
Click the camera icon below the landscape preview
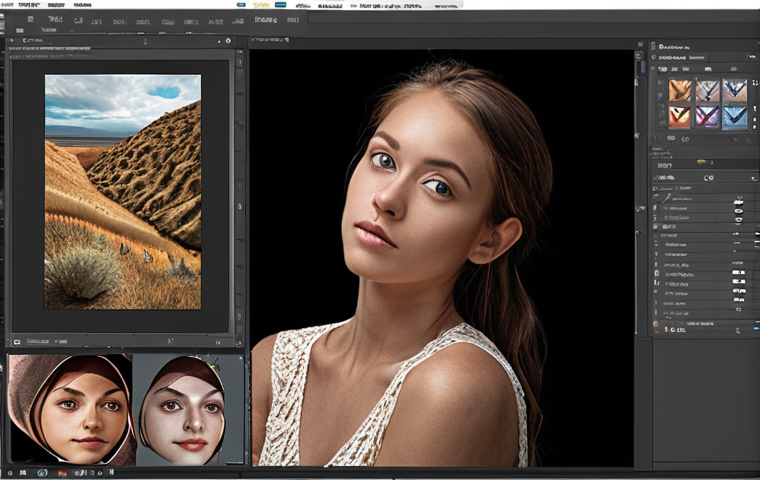coord(17,342)
